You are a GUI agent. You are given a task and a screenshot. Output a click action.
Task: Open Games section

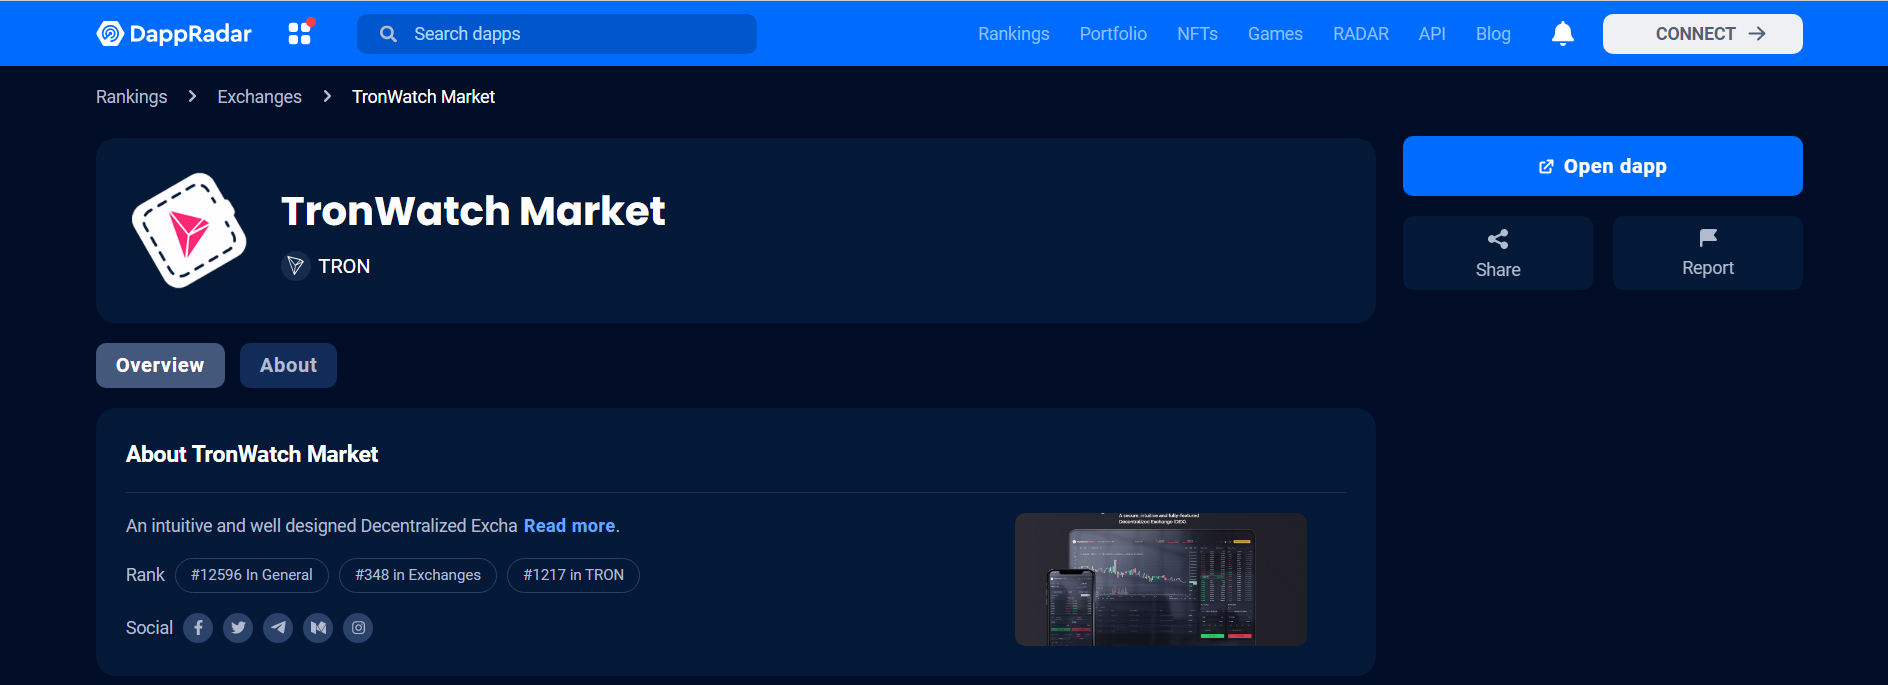1275,34
